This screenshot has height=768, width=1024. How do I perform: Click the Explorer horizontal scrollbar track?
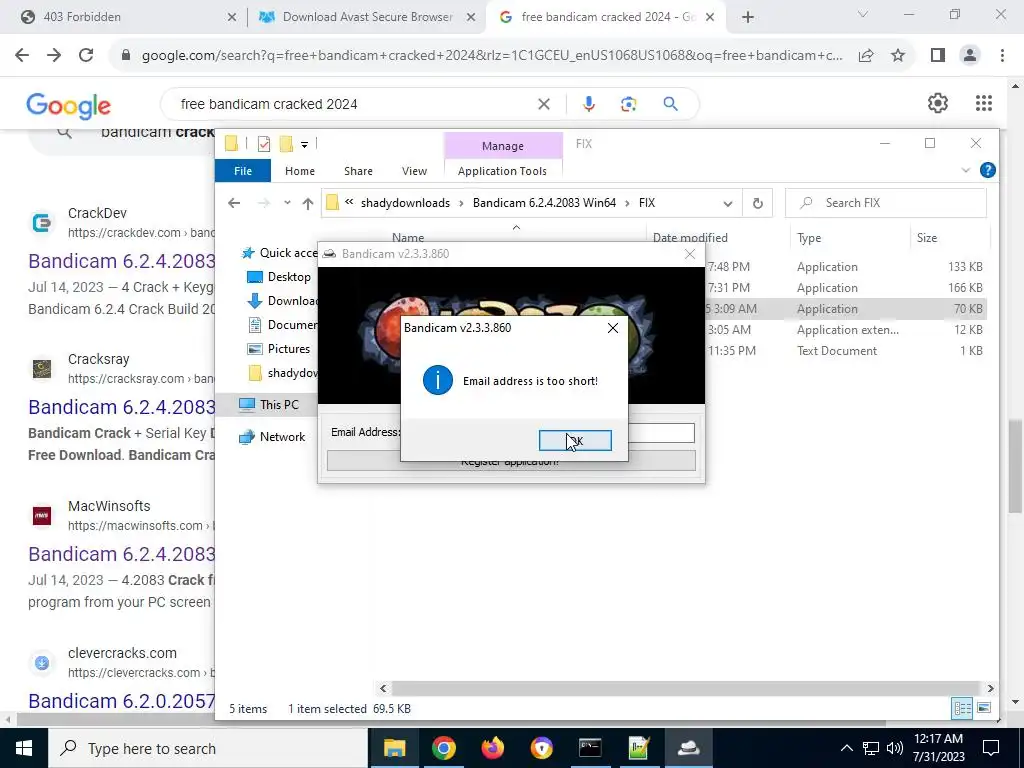point(686,688)
